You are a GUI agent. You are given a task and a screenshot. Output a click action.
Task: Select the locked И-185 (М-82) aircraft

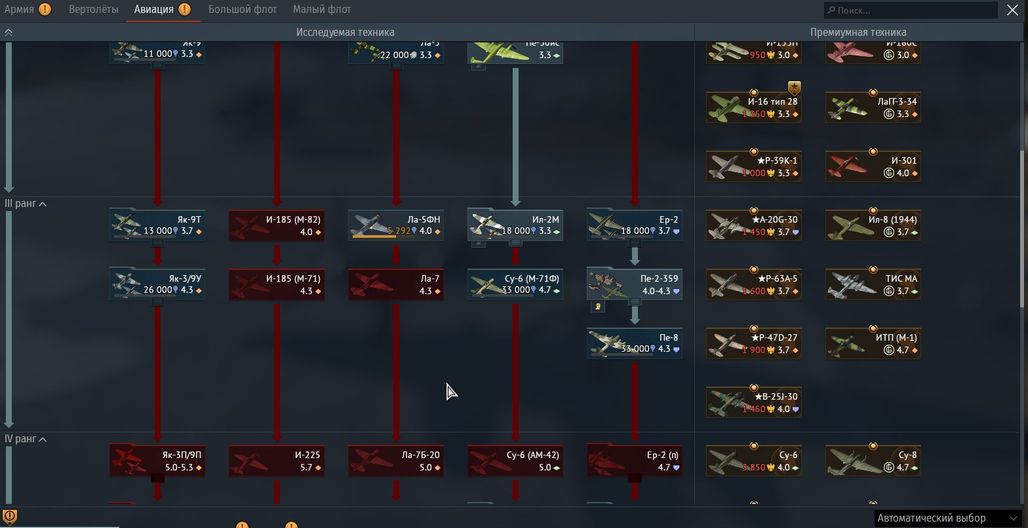[277, 225]
